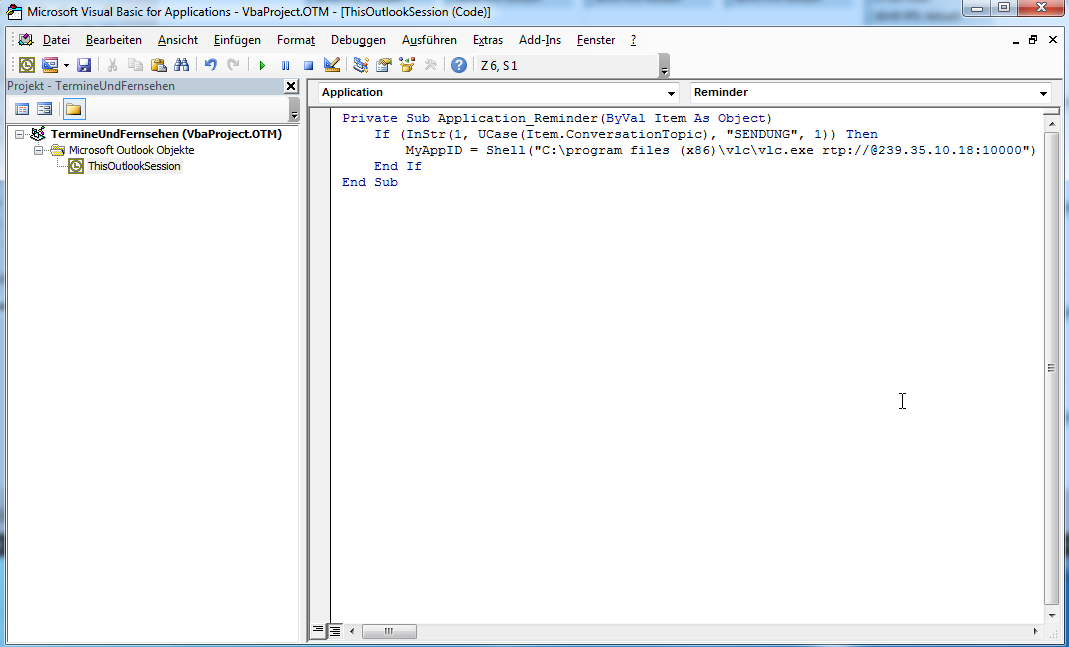
Task: Collapse TermineUndFernsehen project tree node
Action: [x=19, y=134]
